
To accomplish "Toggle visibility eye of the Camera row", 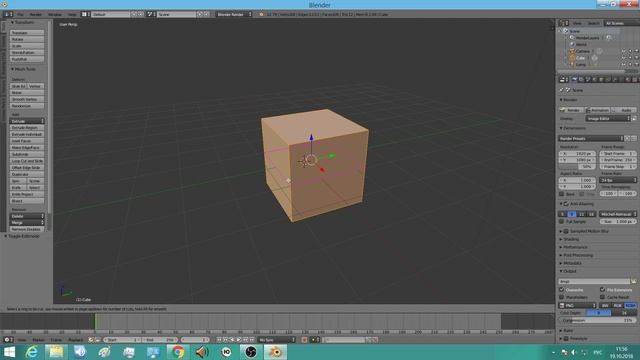I will click(624, 51).
